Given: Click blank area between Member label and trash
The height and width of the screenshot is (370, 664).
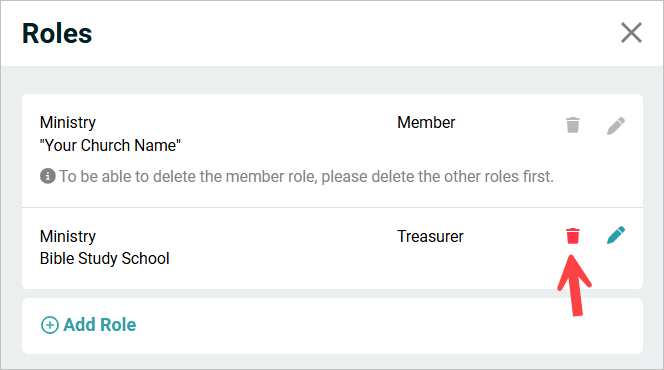Looking at the screenshot, I should (x=510, y=123).
